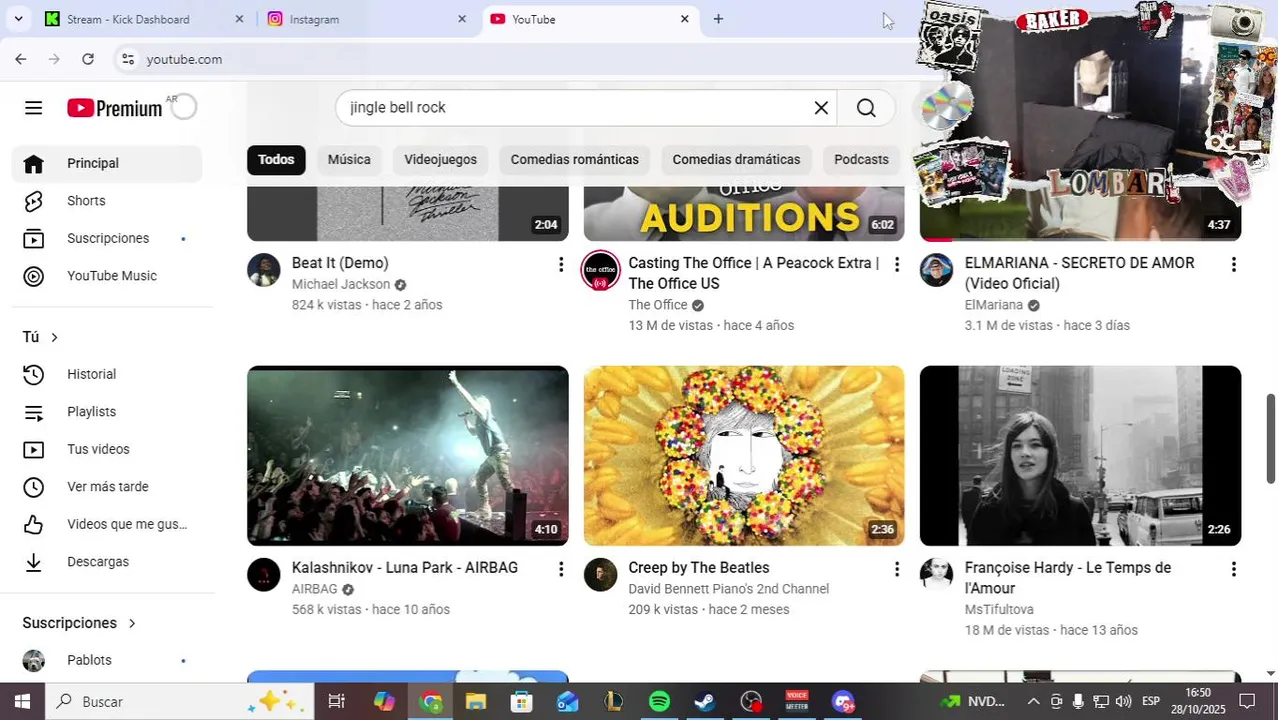This screenshot has width=1278, height=720.
Task: Play the Creep by The Beatles thumbnail
Action: [x=744, y=456]
